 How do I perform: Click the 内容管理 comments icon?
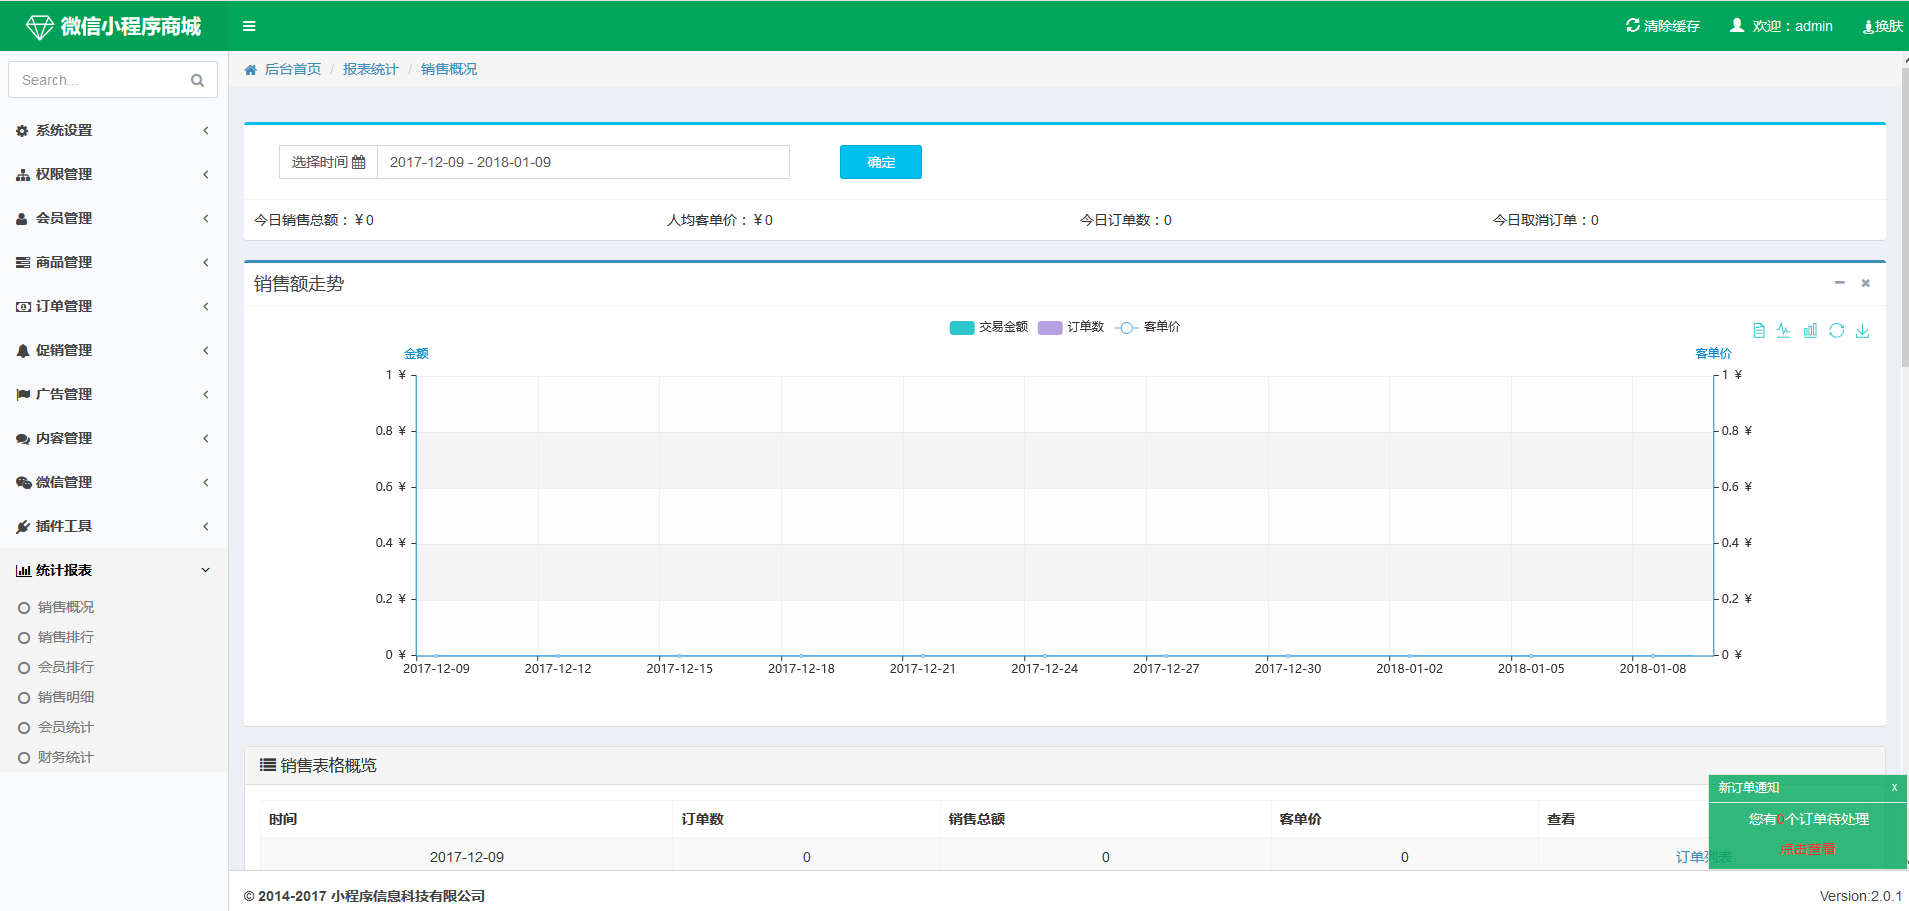(23, 439)
